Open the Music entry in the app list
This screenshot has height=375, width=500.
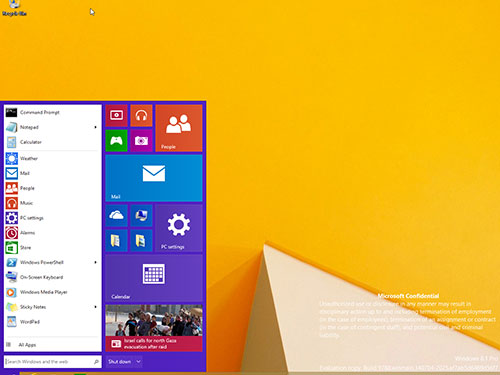[53, 203]
